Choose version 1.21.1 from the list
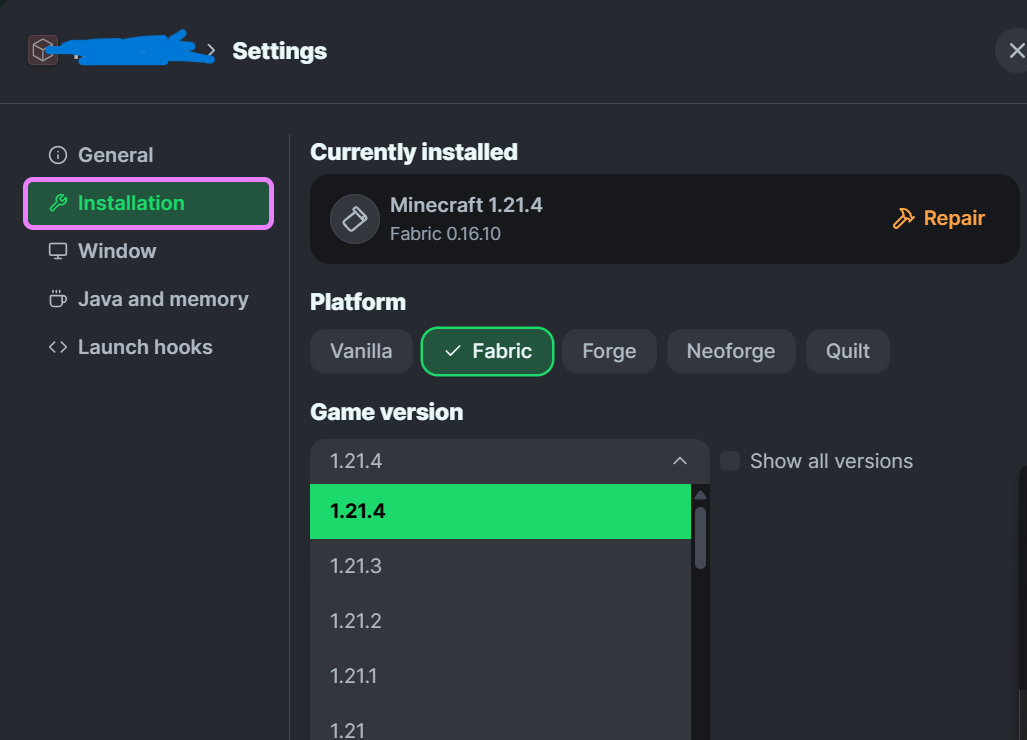Screen dimensions: 1027x740 pyautogui.click(x=500, y=676)
